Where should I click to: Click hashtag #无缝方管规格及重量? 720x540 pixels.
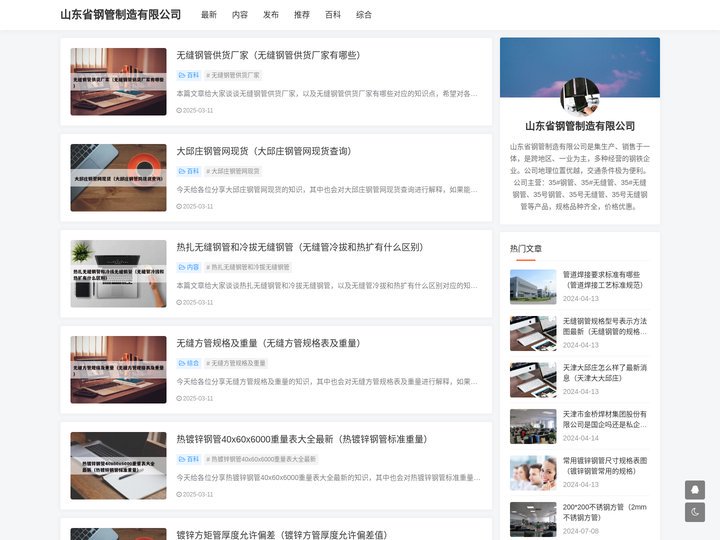[x=236, y=363]
